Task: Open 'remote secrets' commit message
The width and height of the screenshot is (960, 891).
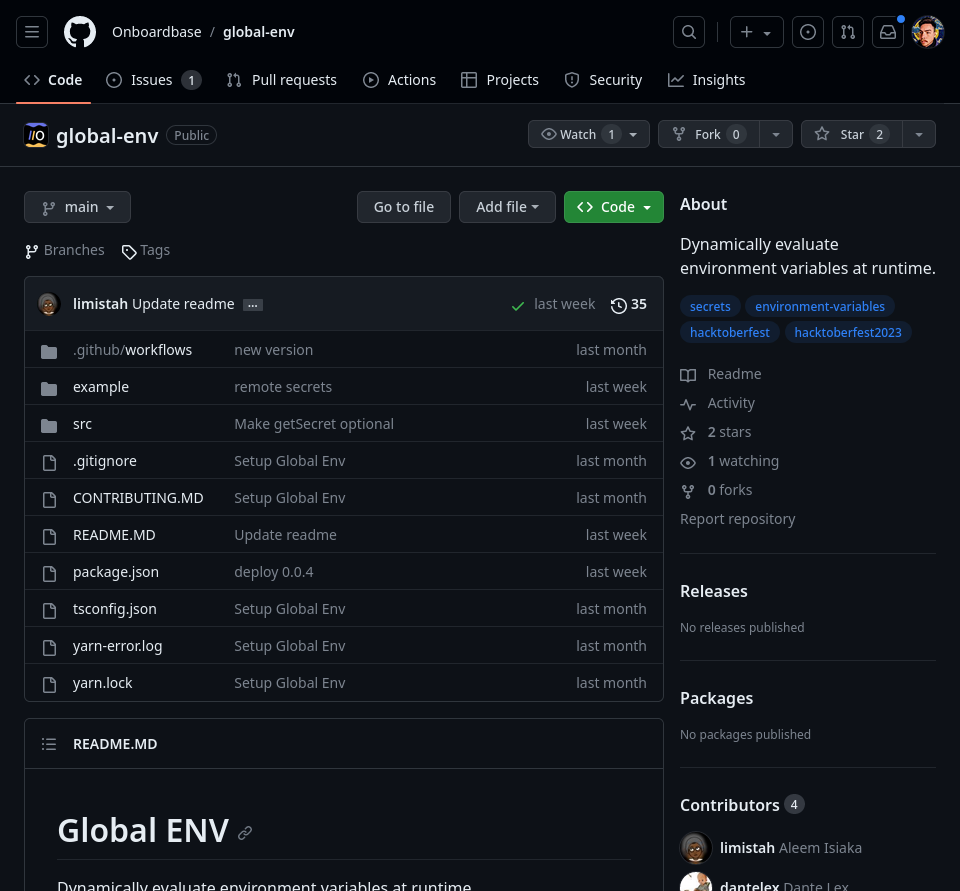Action: (283, 387)
